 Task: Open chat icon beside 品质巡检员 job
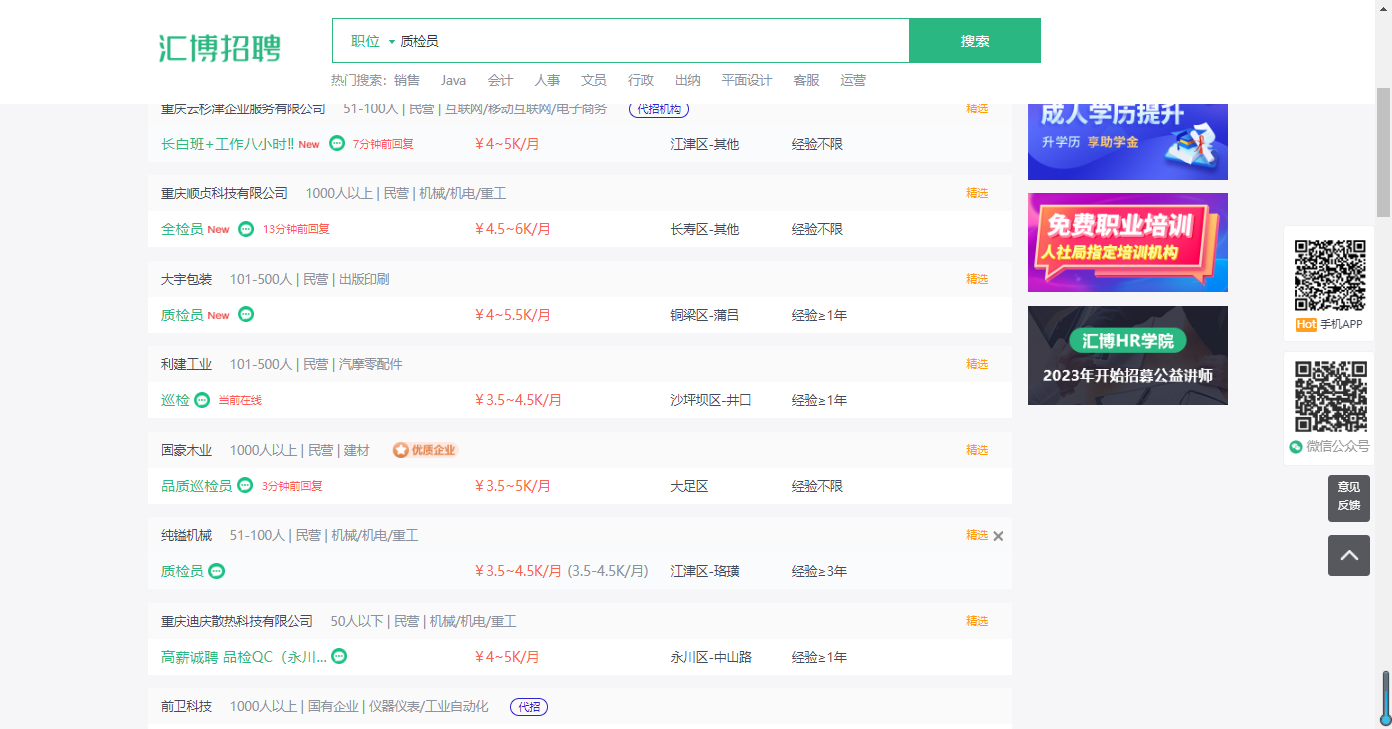245,485
